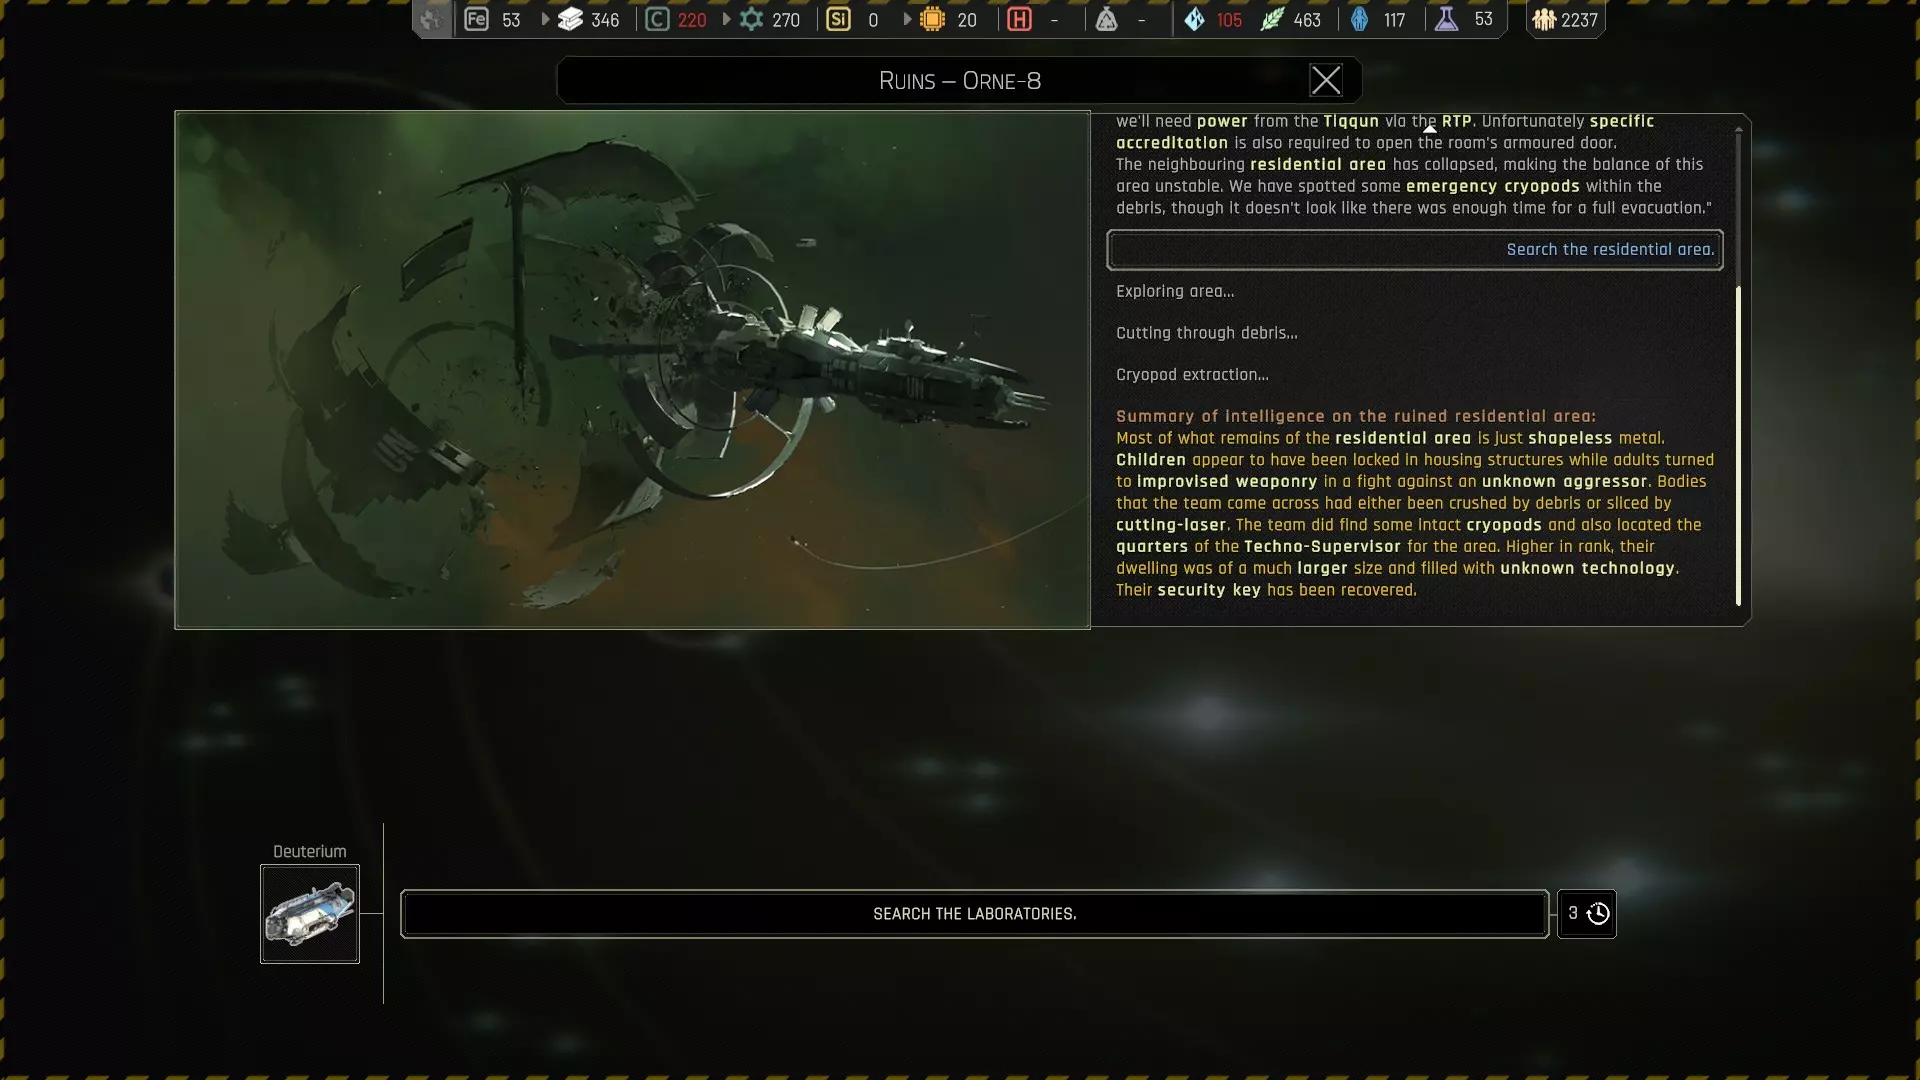This screenshot has height=1080, width=1920.
Task: Click the iron (Fe) resource icon
Action: [477, 19]
